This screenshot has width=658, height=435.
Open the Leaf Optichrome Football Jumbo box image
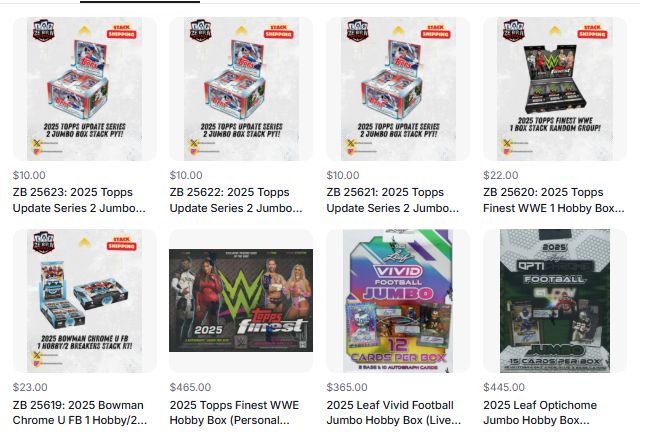point(555,301)
